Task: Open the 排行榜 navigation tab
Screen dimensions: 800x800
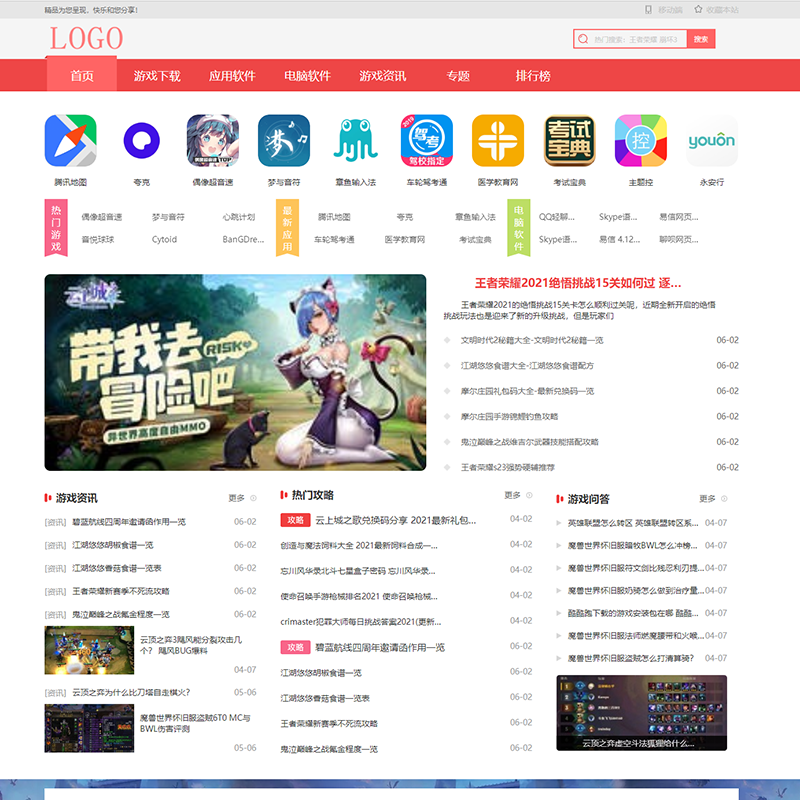Action: 533,76
